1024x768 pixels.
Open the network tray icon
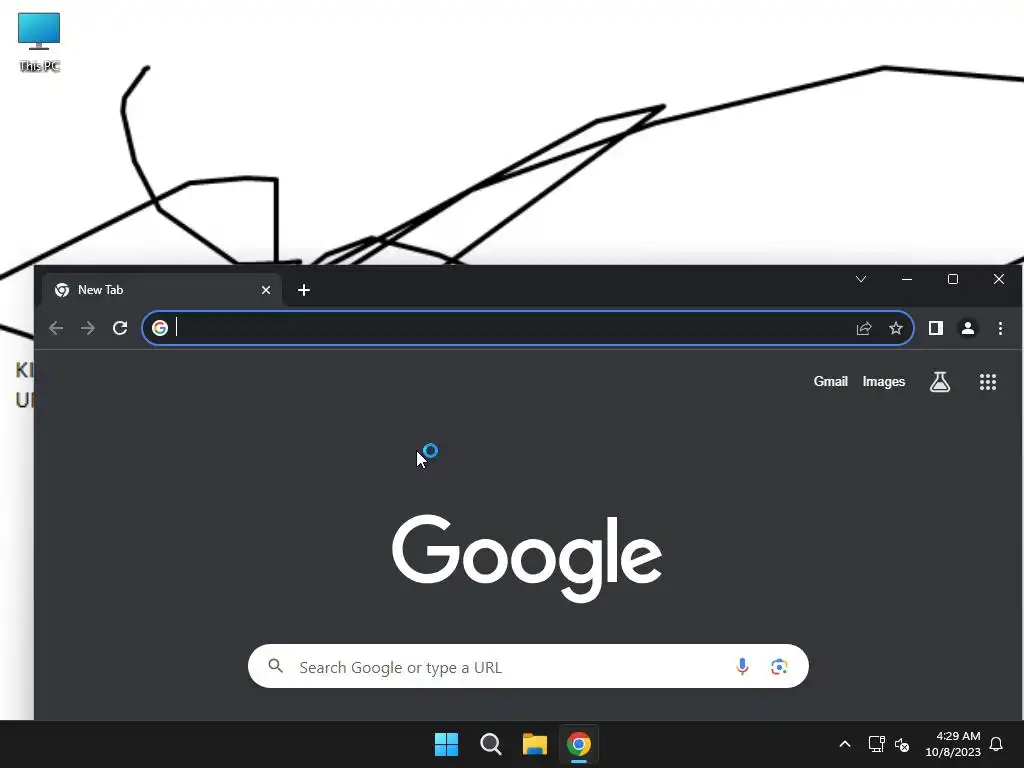click(876, 744)
